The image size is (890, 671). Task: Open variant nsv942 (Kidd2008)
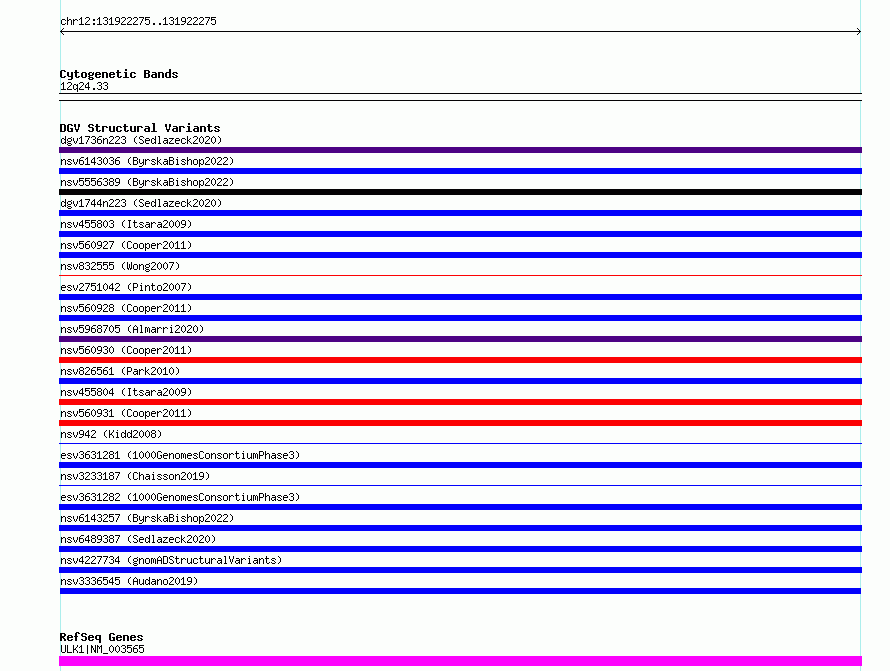111,434
